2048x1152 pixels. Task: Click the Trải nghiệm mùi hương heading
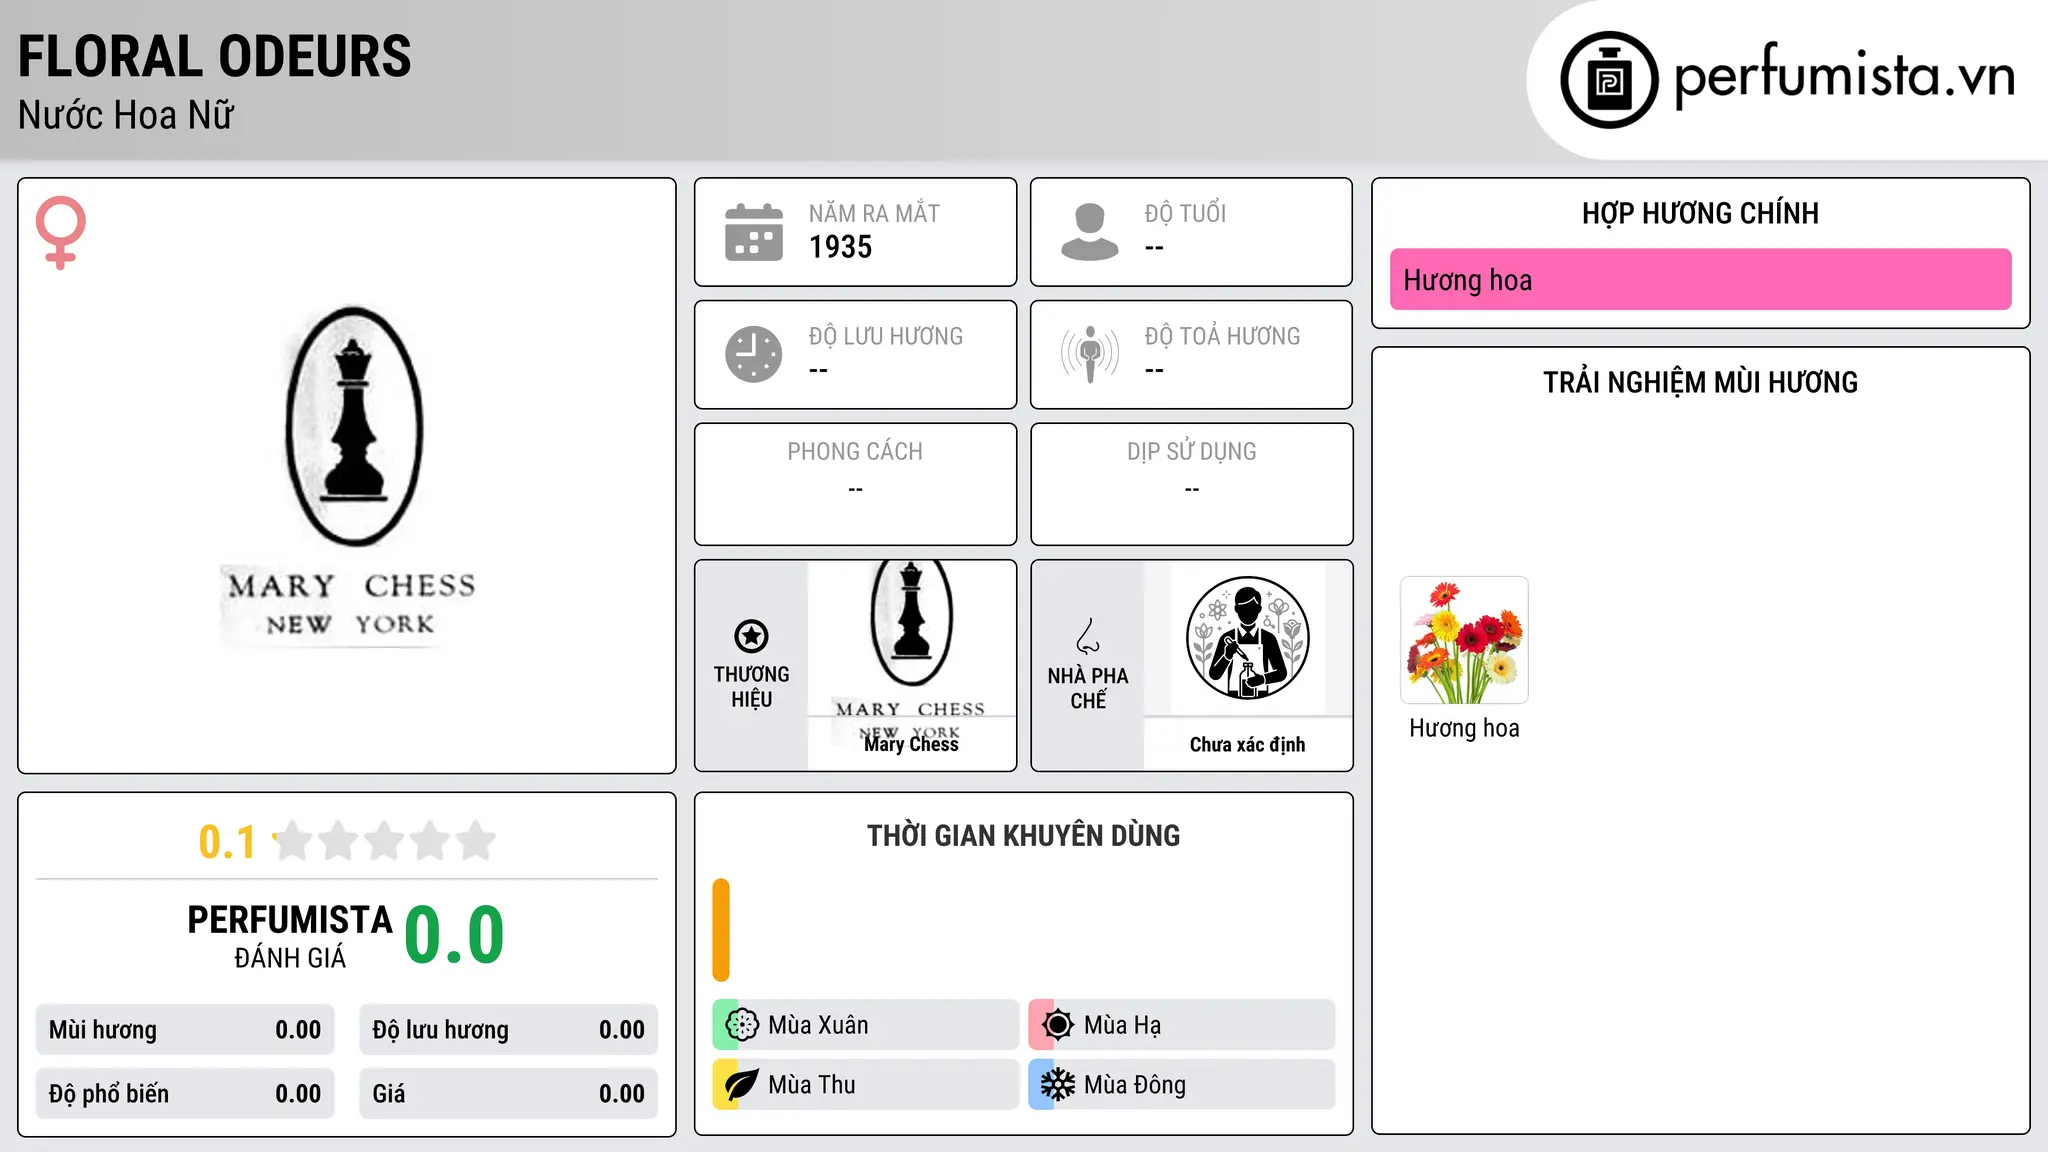coord(1700,382)
